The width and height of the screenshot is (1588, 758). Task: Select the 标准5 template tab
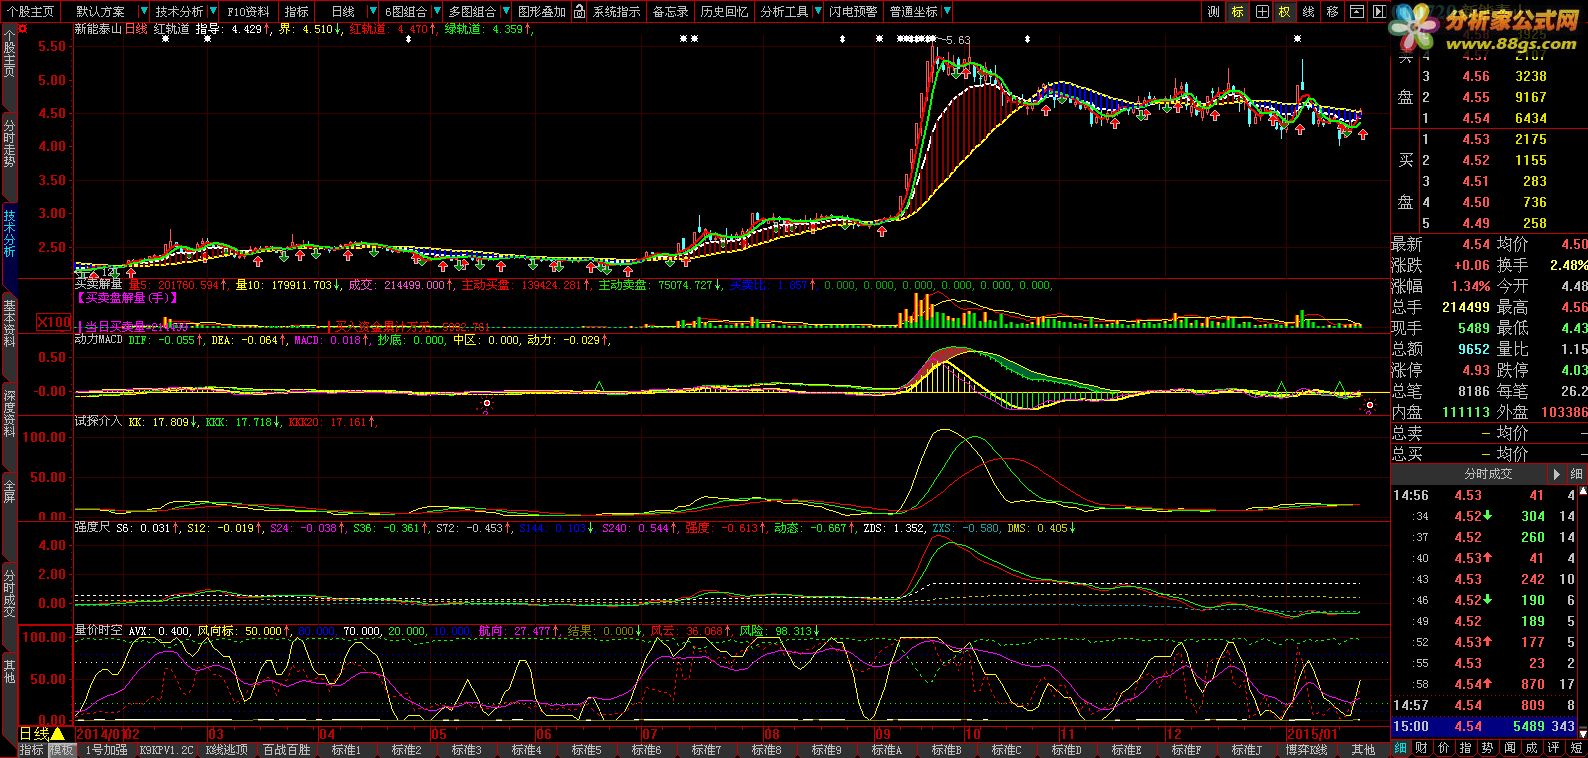pos(587,750)
